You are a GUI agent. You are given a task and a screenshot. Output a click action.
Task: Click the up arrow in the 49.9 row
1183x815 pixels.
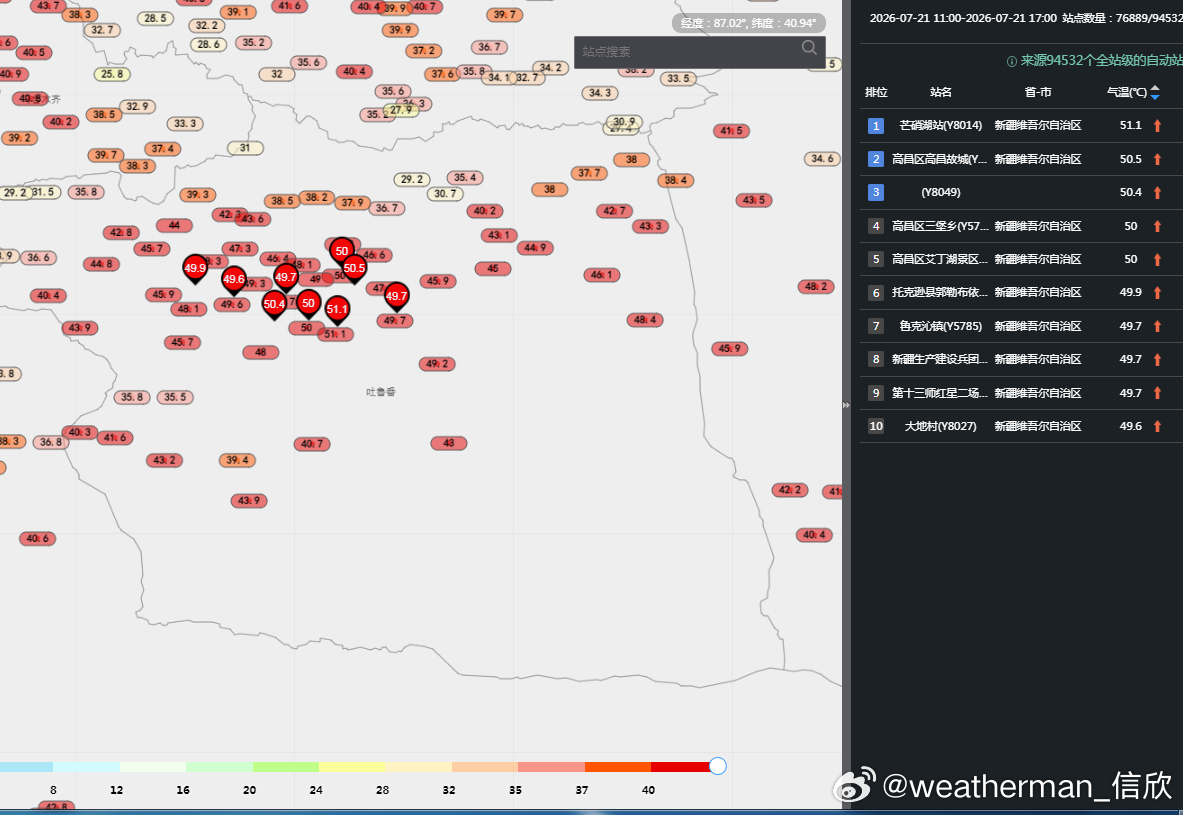(1157, 293)
